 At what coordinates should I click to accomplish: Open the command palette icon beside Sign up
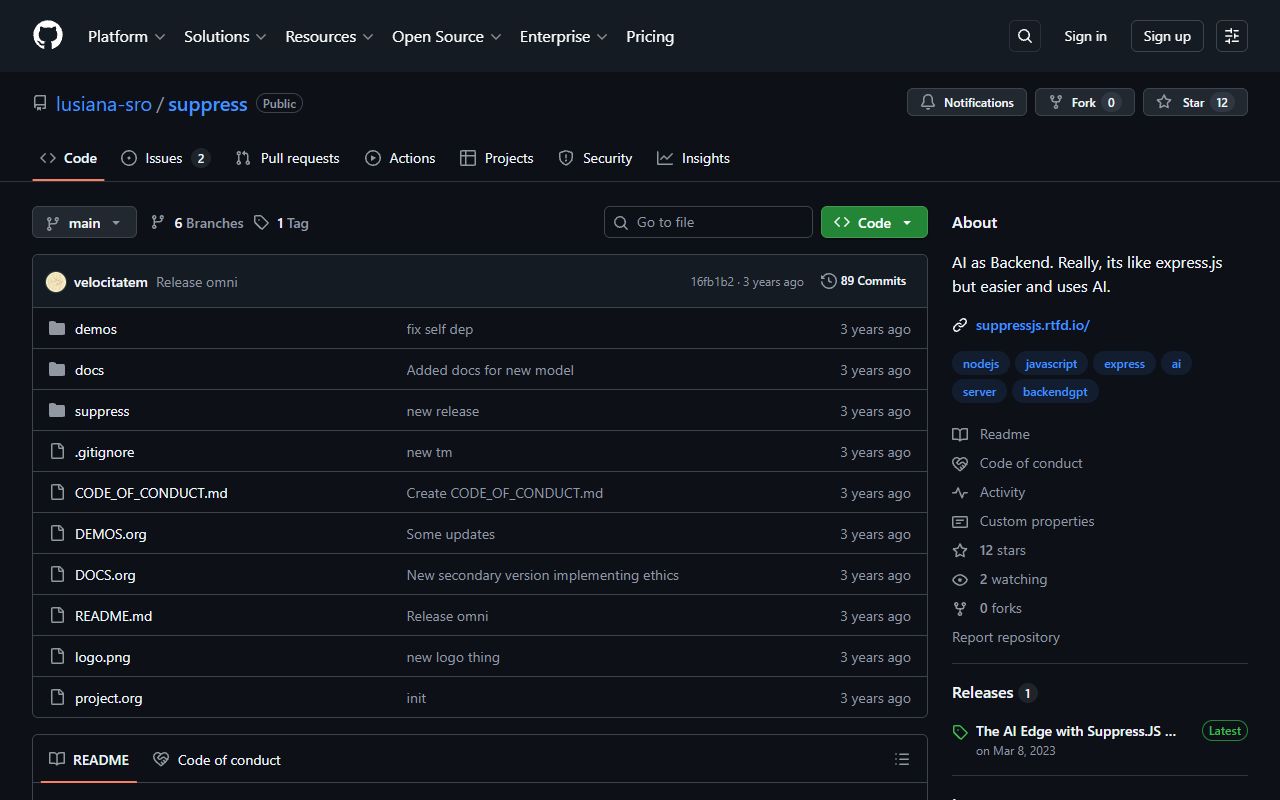(1231, 35)
